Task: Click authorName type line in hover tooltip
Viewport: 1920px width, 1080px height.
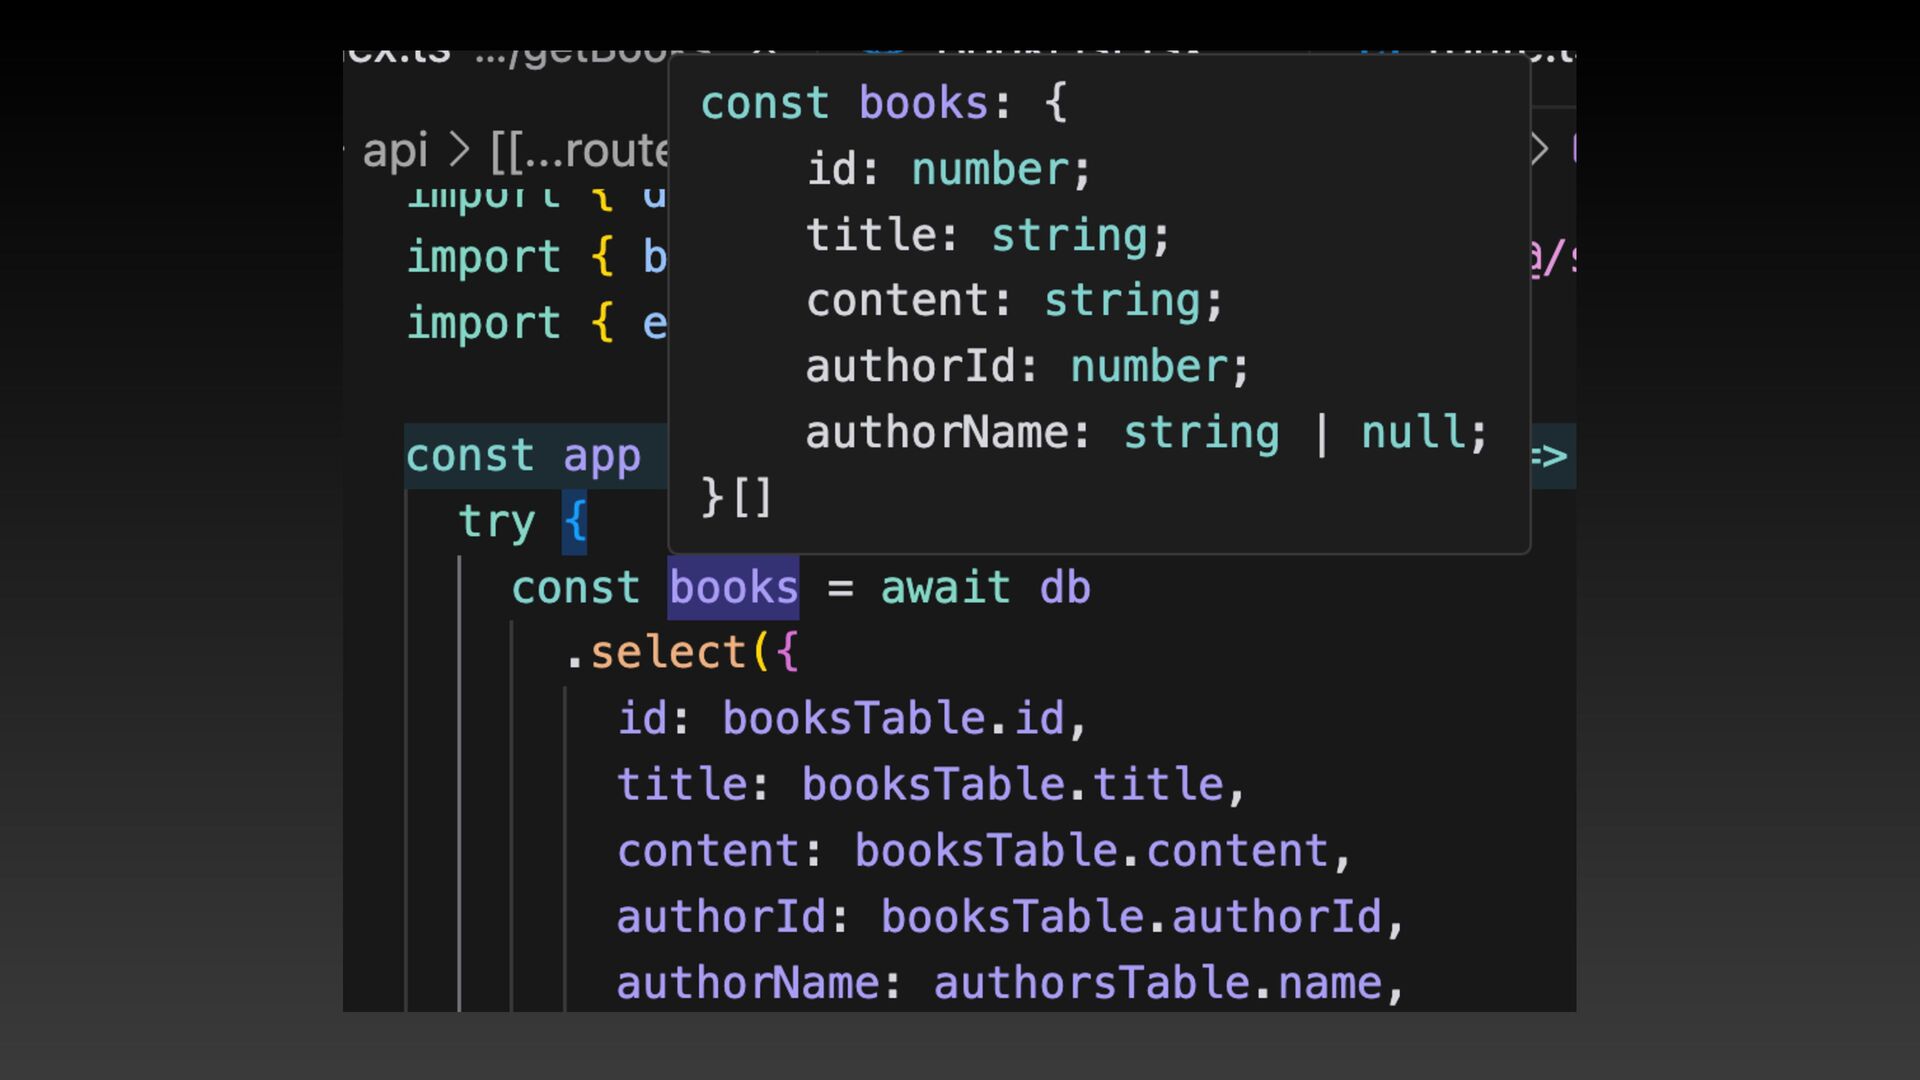Action: click(x=1146, y=433)
